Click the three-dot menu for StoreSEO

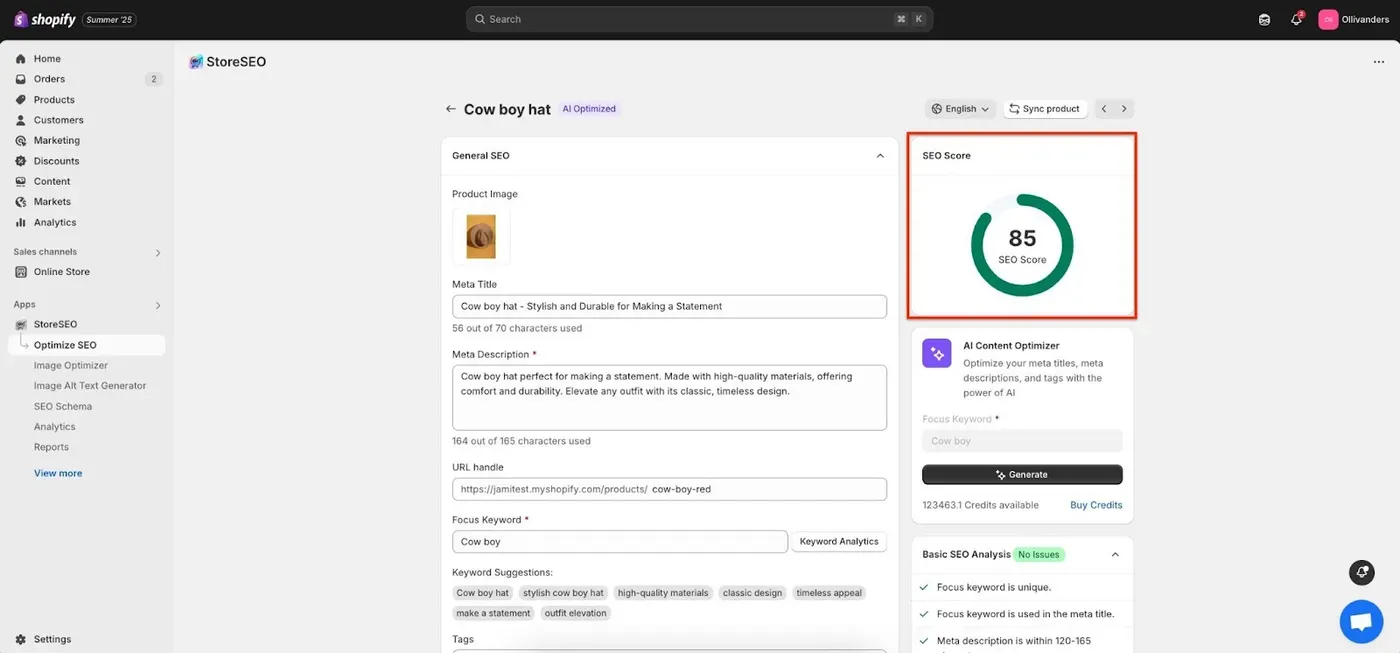click(x=1379, y=62)
